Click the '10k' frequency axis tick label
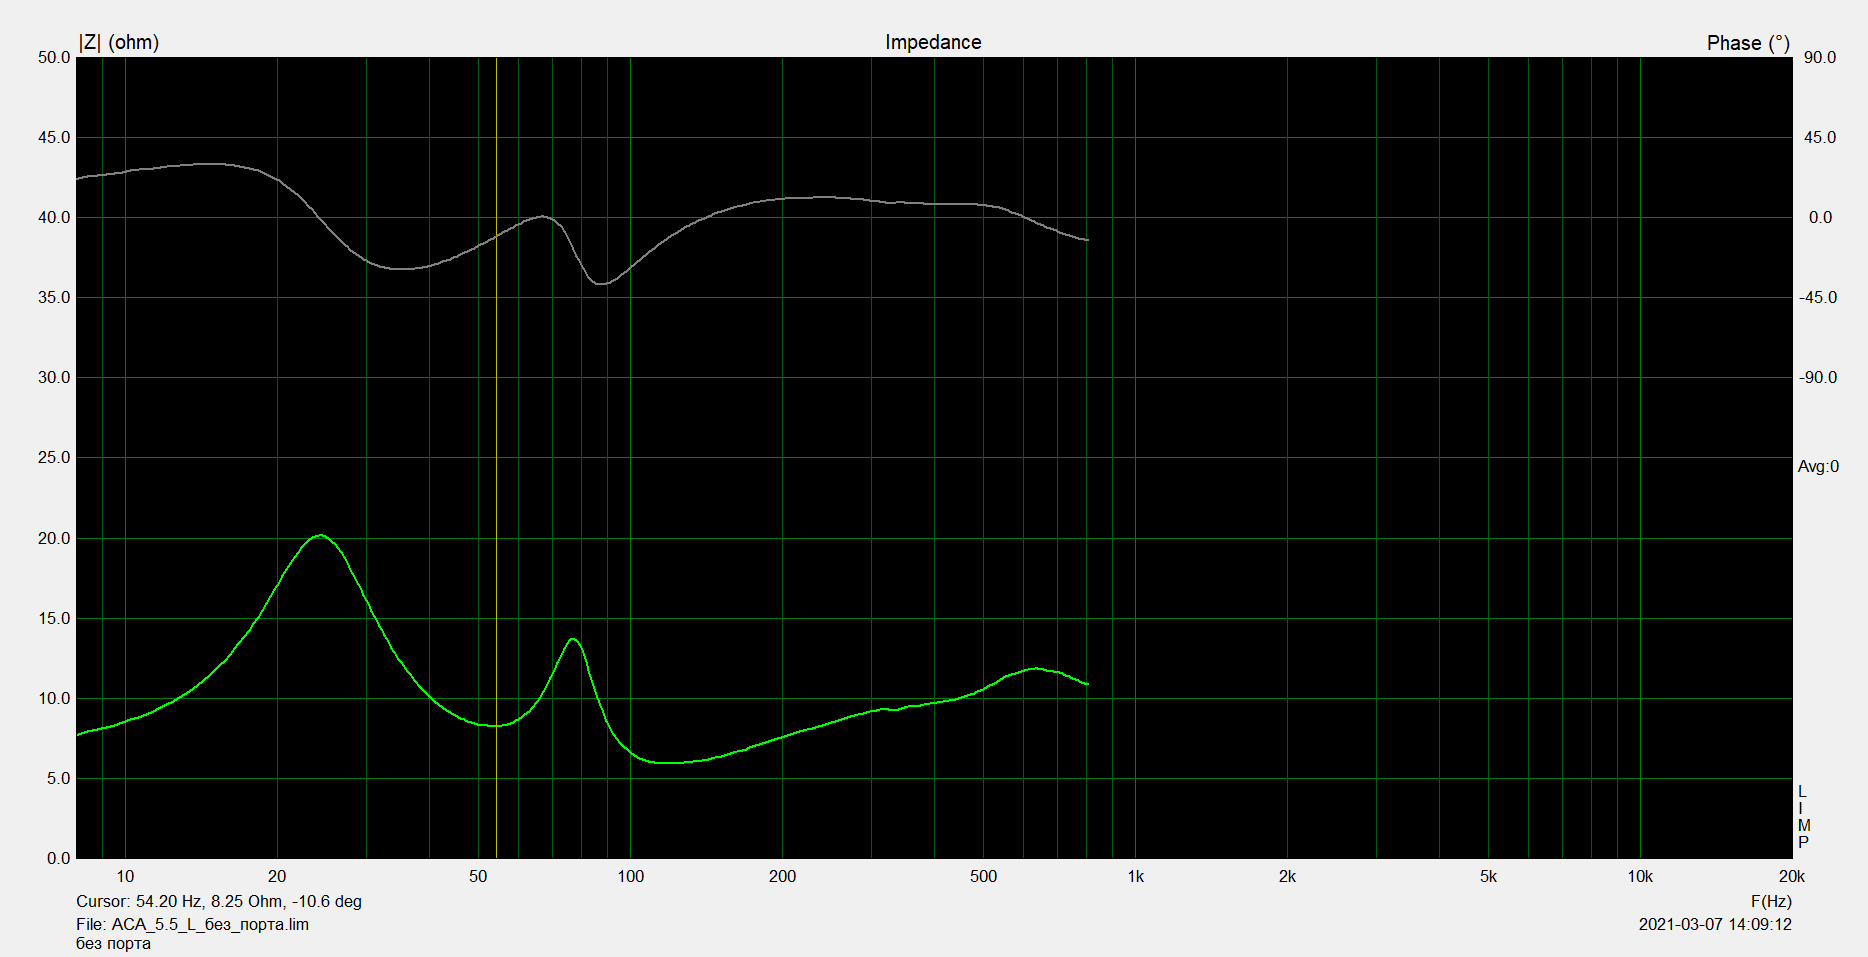This screenshot has height=957, width=1868. click(1639, 876)
